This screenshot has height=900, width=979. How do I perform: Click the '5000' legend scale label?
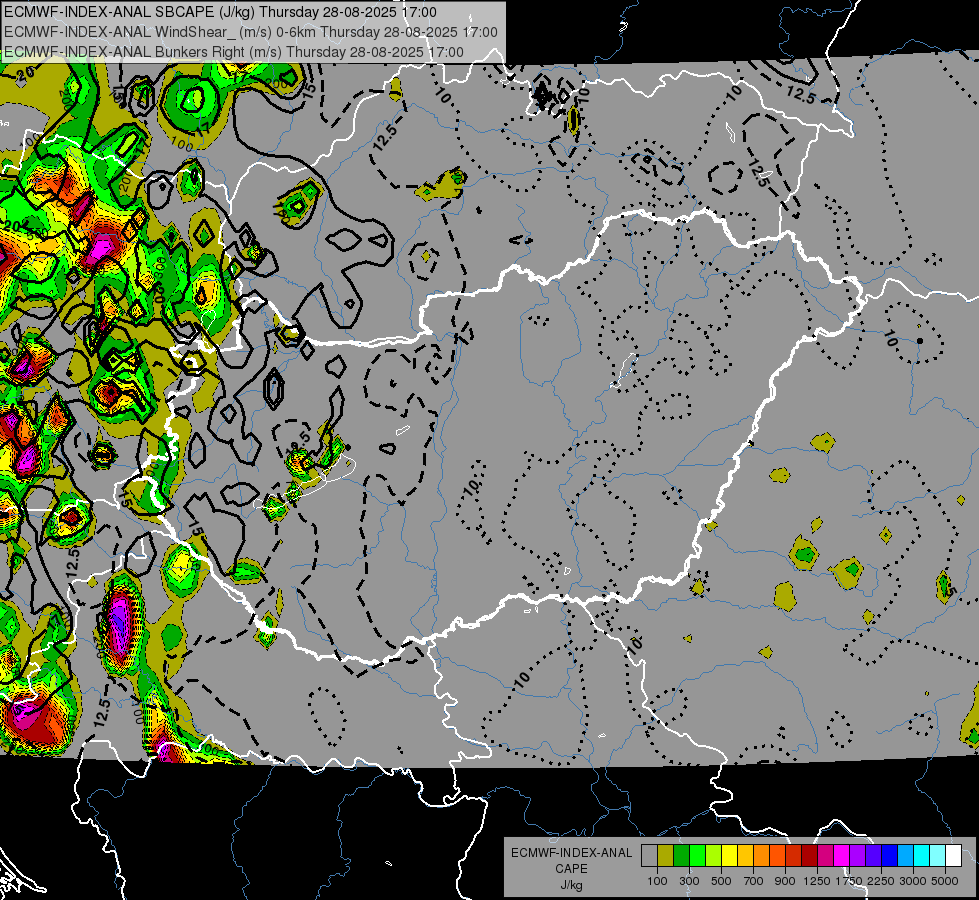pyautogui.click(x=946, y=881)
